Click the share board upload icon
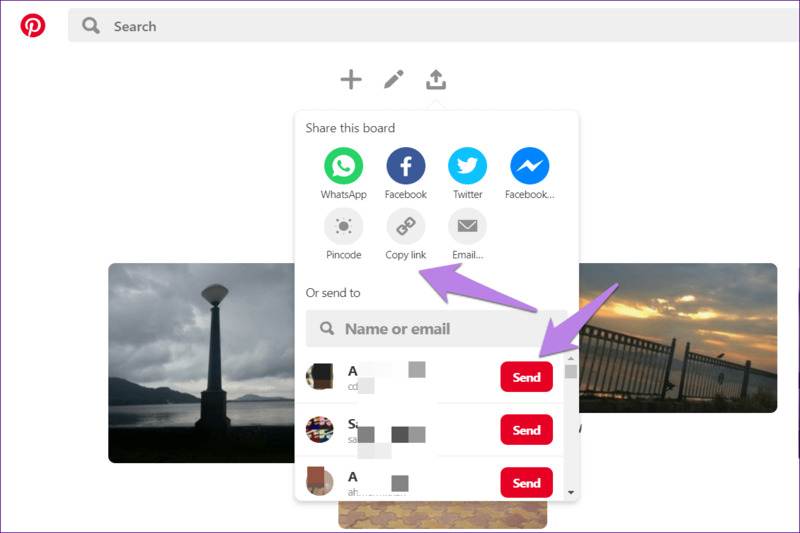This screenshot has width=800, height=533. tap(436, 79)
